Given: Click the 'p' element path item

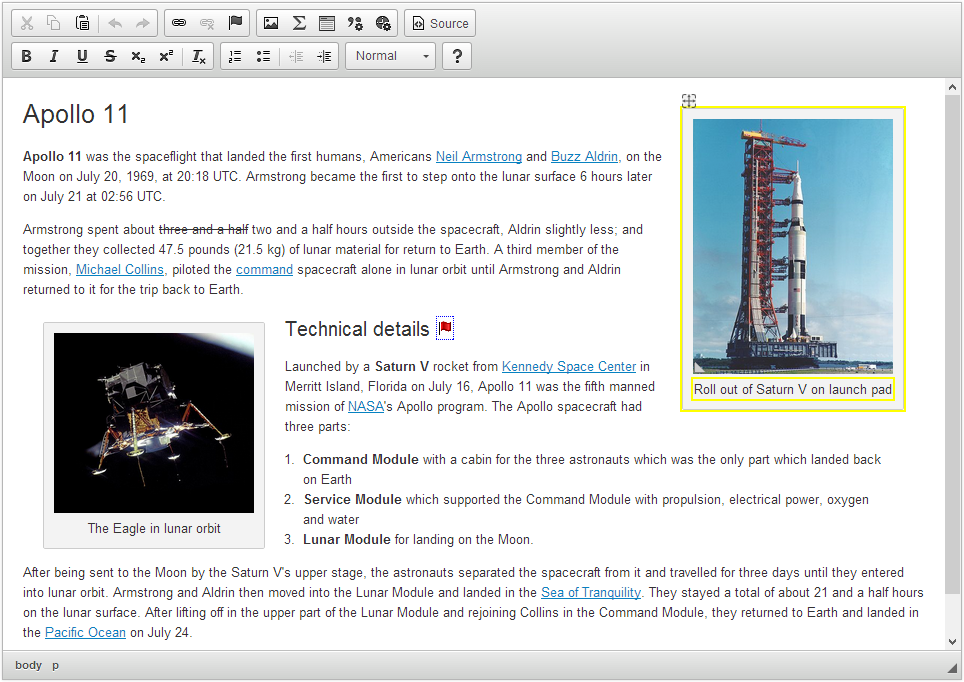Looking at the screenshot, I should click(x=55, y=665).
